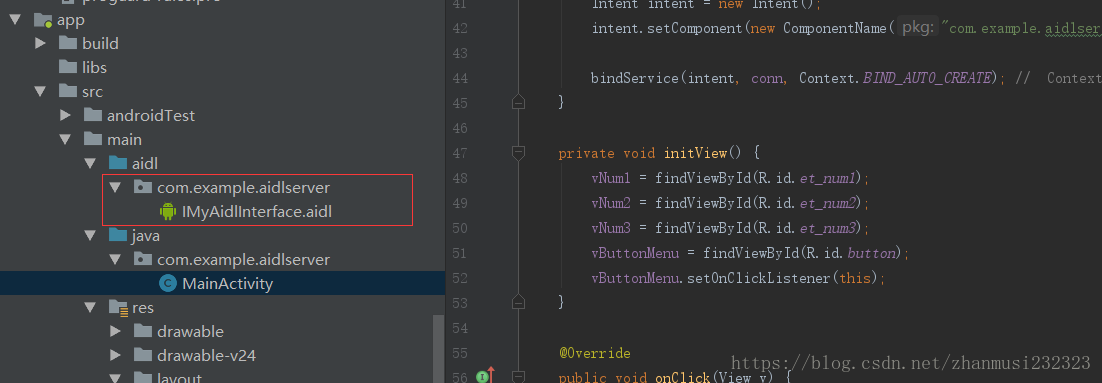
Task: Select the main folder icon
Action: coord(93,139)
